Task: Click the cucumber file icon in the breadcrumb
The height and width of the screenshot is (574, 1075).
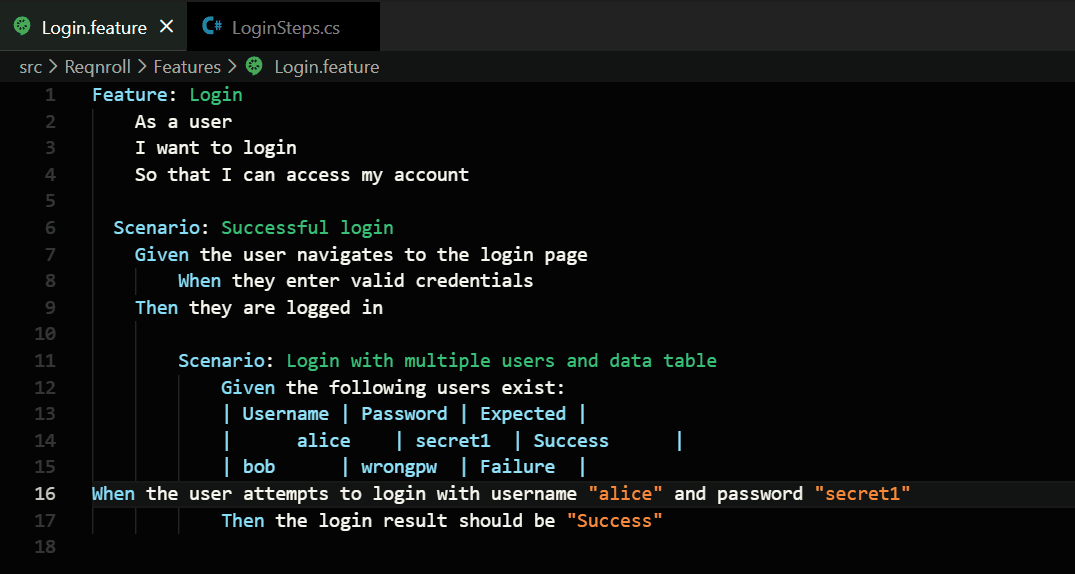Action: tap(254, 67)
